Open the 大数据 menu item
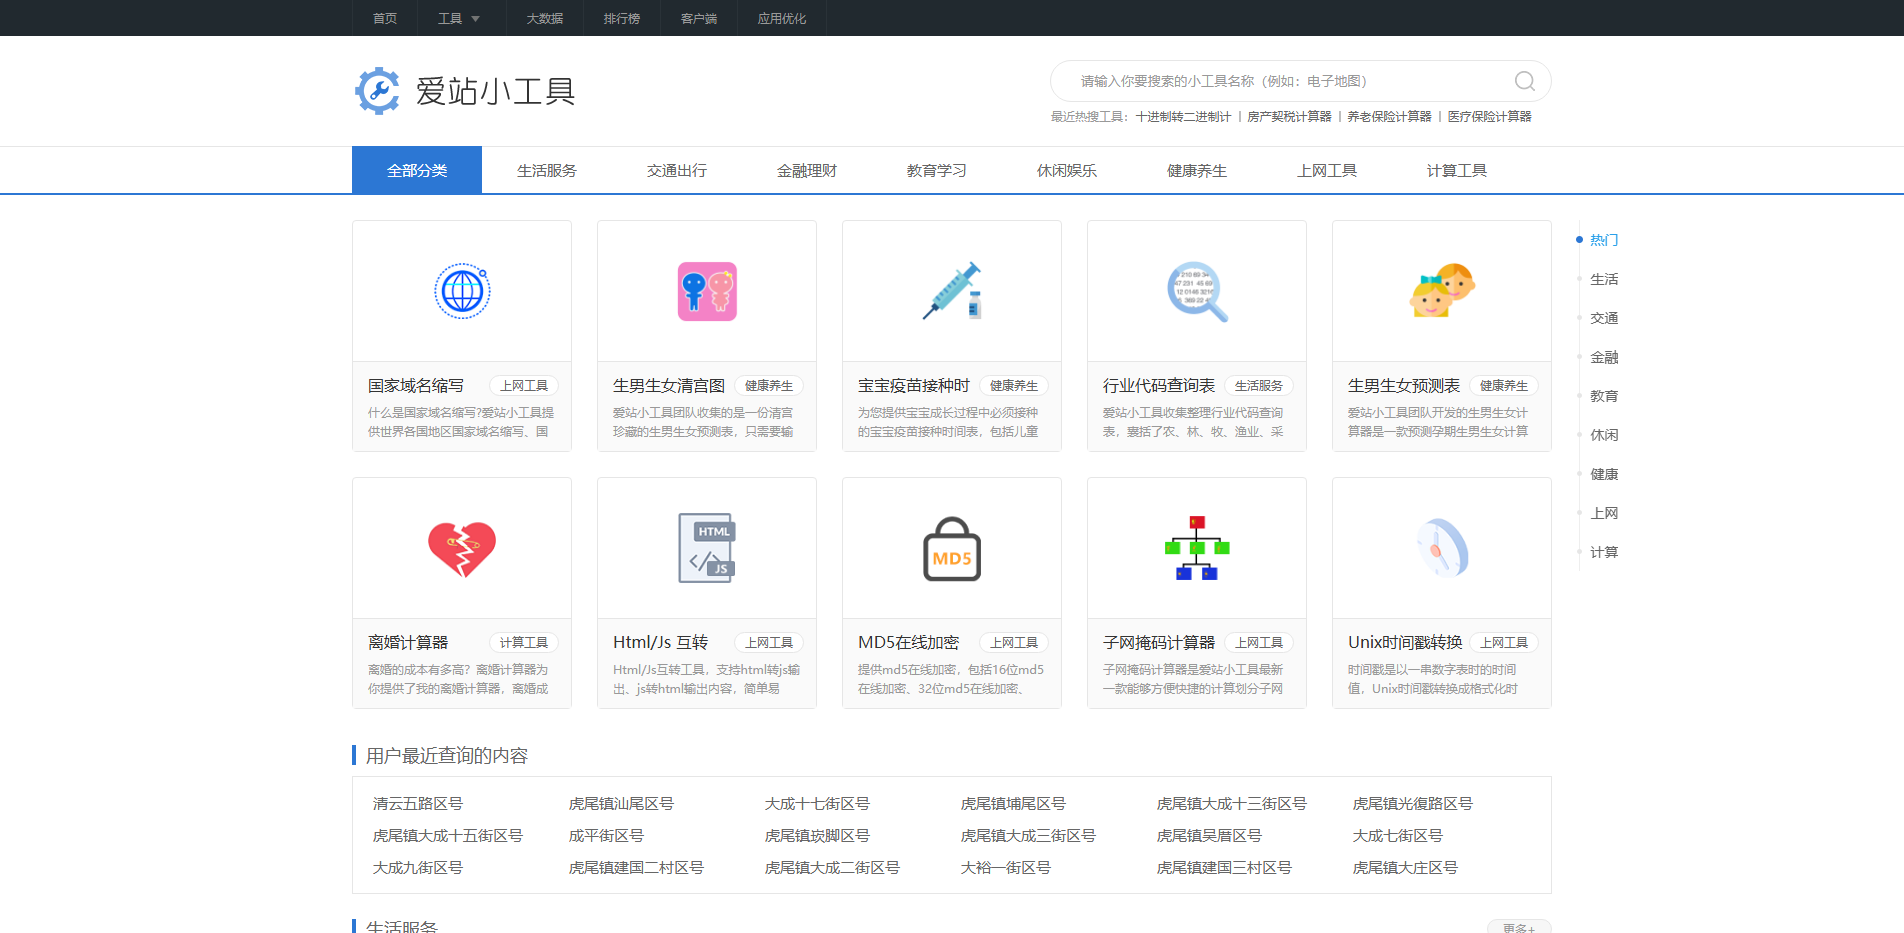Viewport: 1904px width, 933px height. 544,18
